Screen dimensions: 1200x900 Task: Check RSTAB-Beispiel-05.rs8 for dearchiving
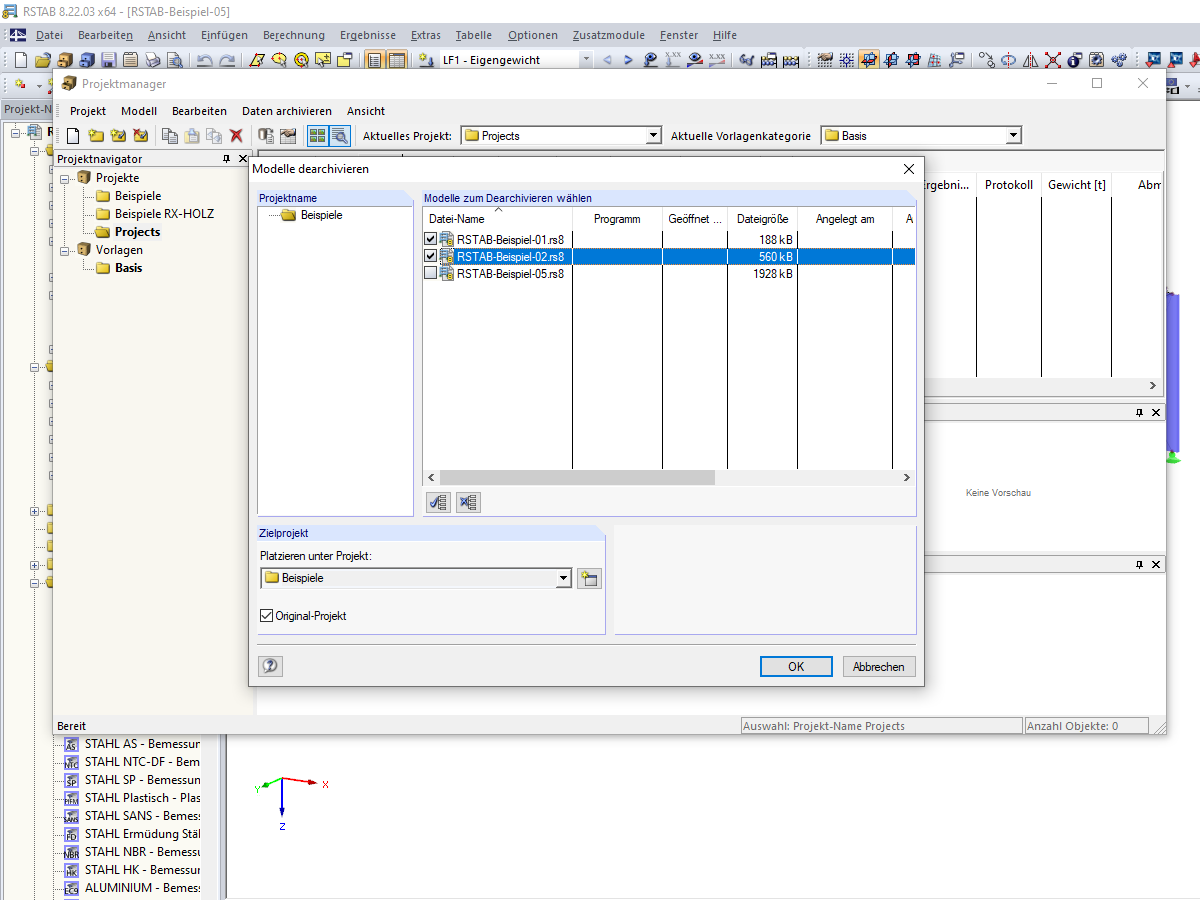click(x=431, y=272)
